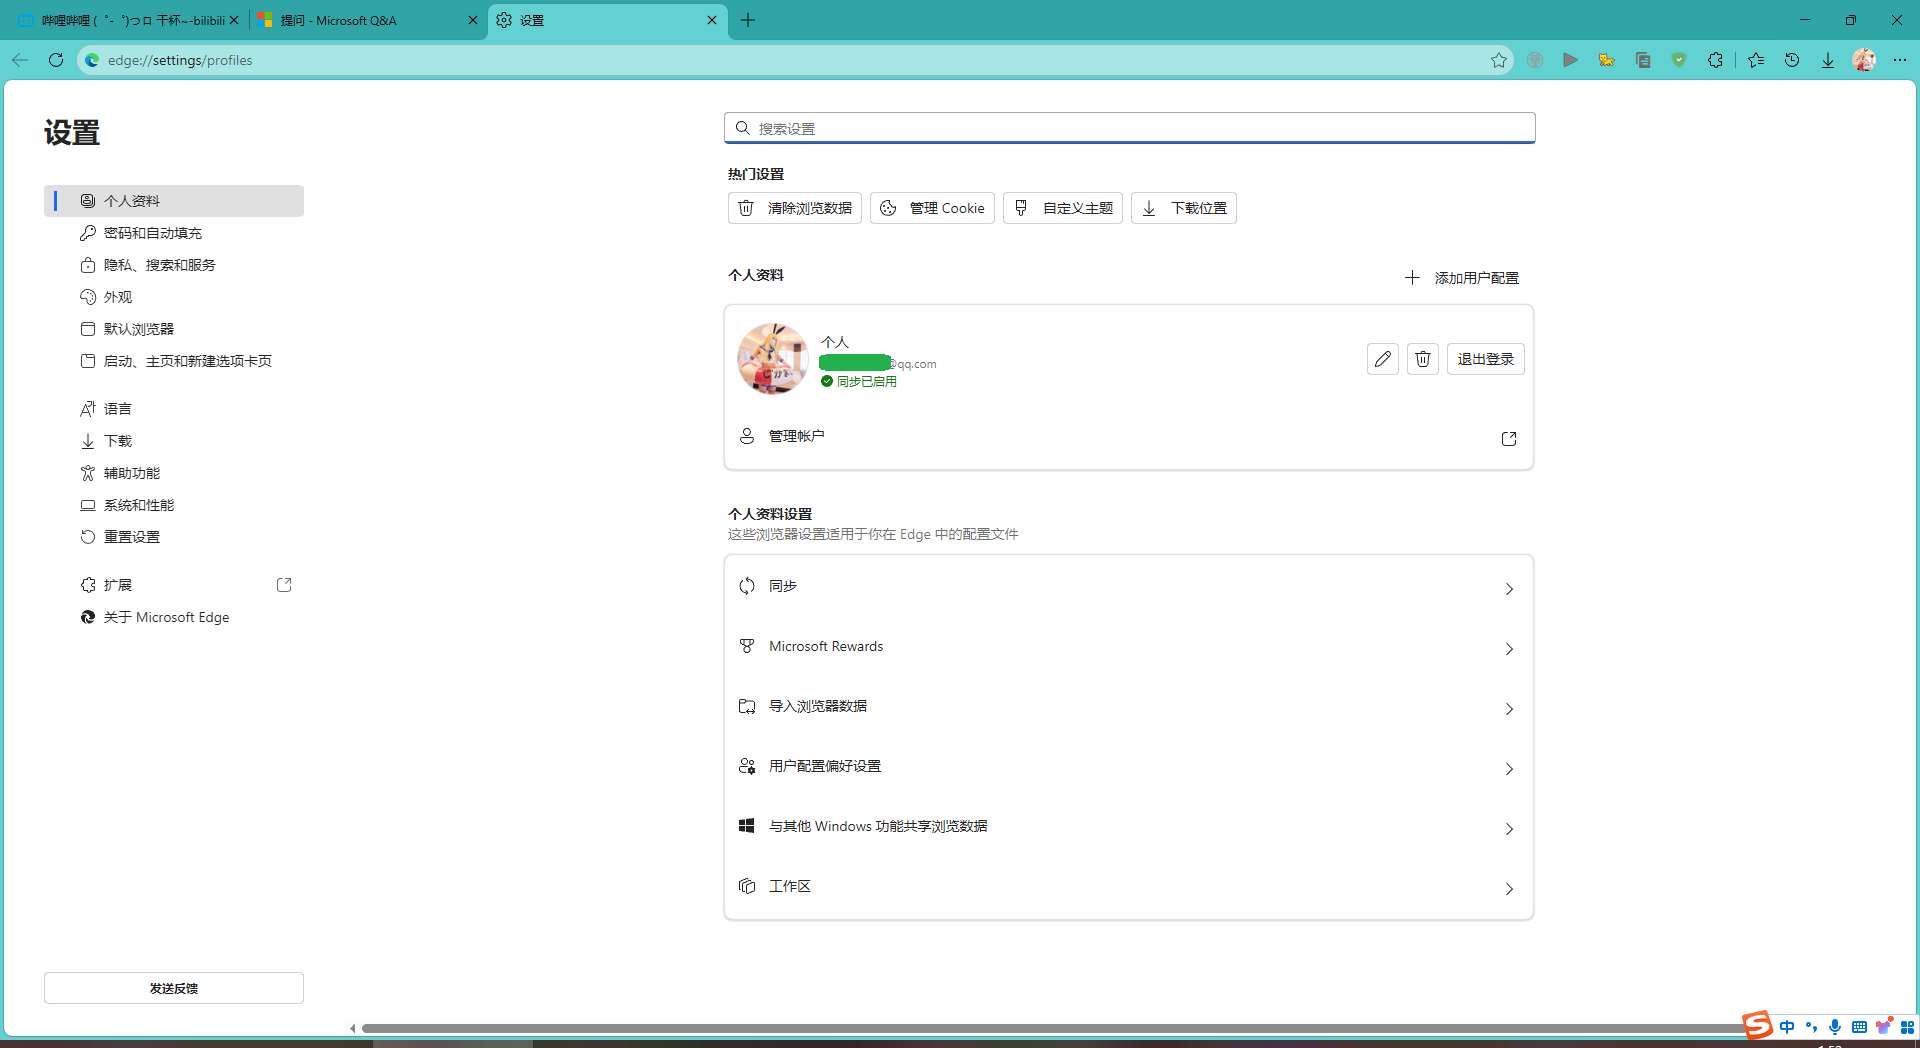Click the 退出登录 sign out button
1920x1048 pixels.
tap(1485, 359)
